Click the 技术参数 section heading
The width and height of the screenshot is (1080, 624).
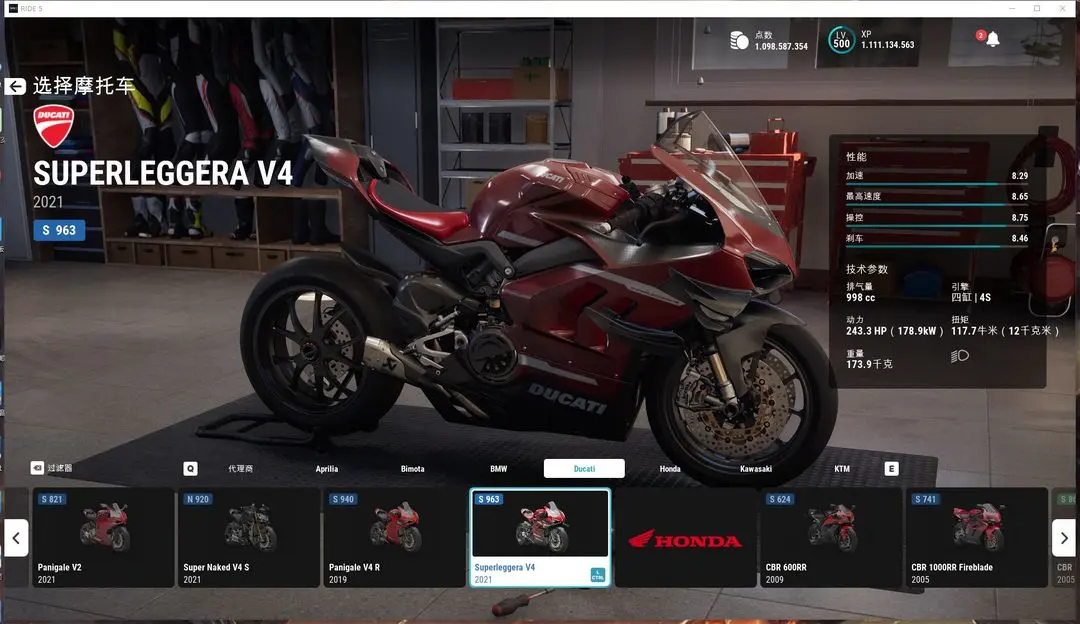tap(867, 269)
